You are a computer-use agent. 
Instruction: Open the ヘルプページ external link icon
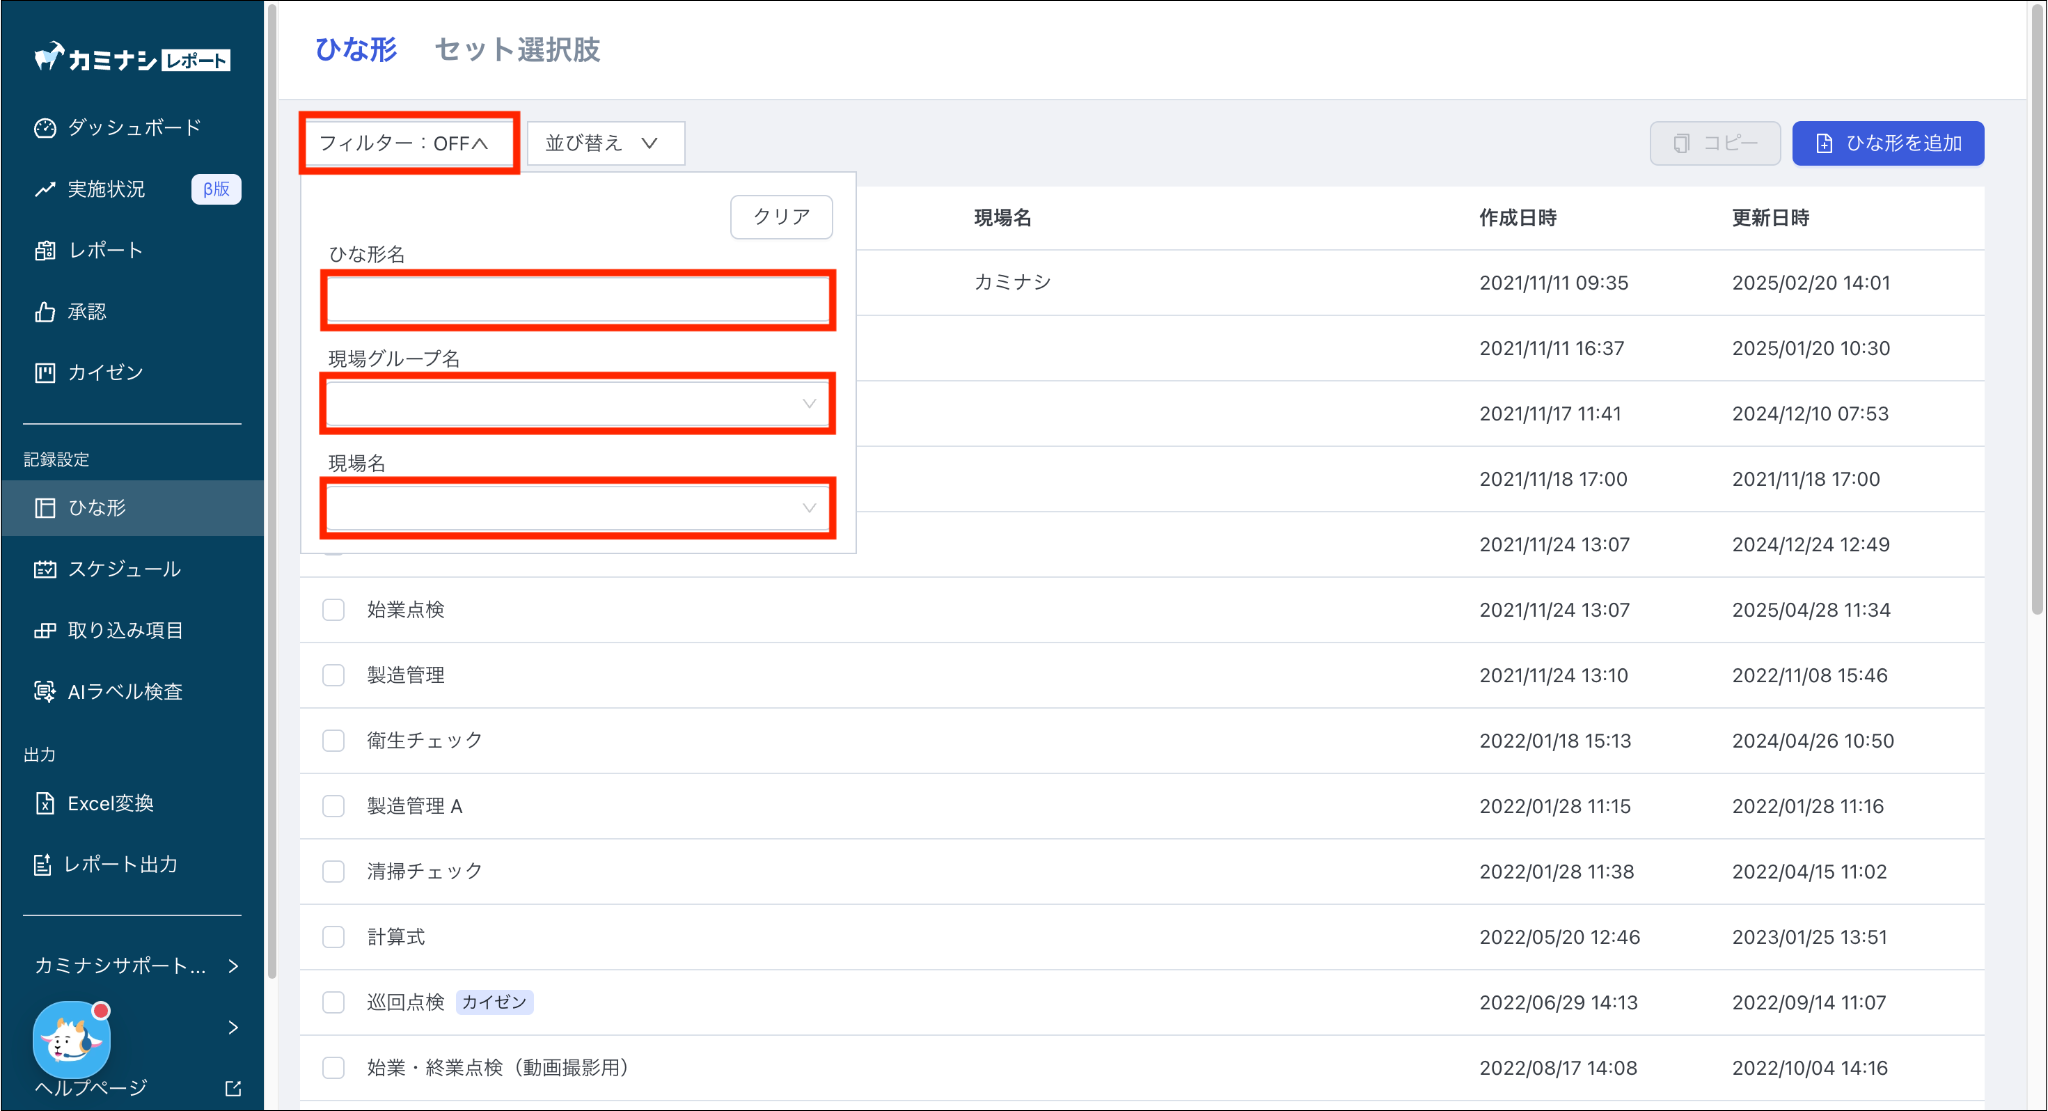233,1088
